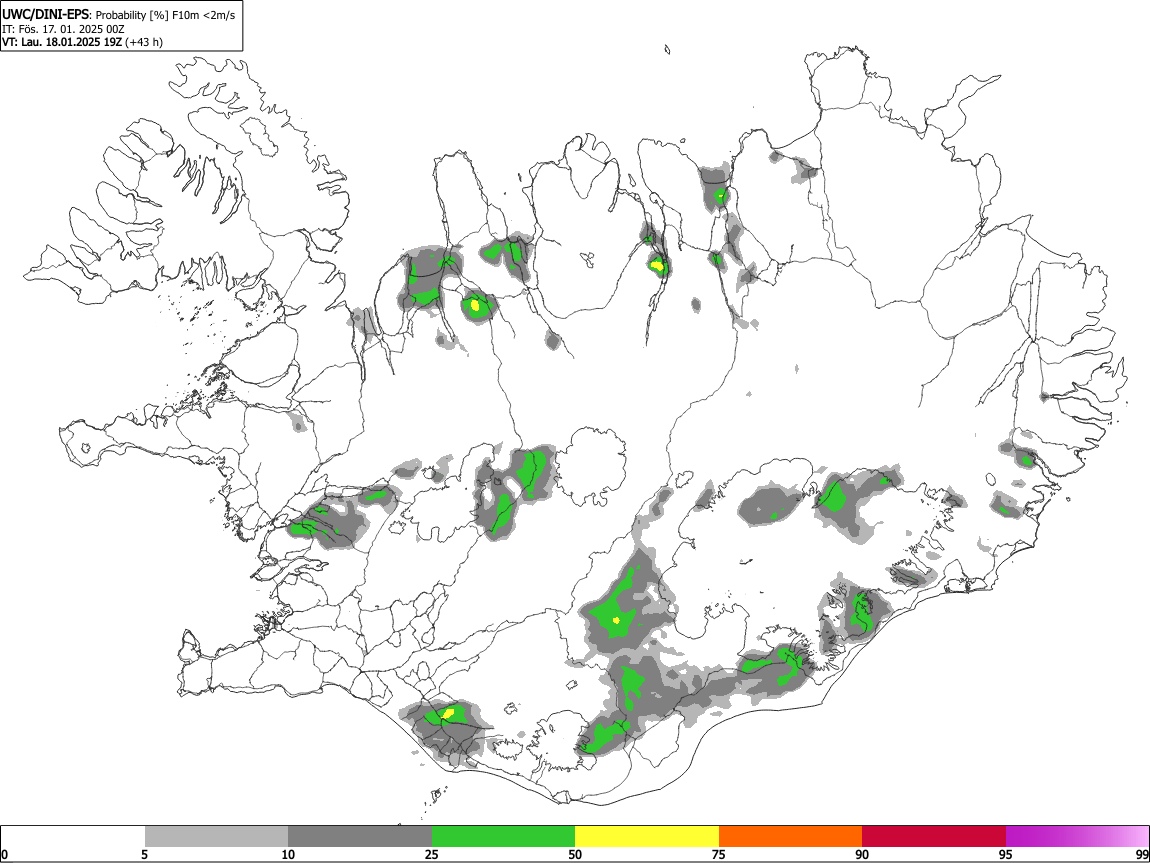
Task: Click the yellow 50-75% legend swatch
Action: click(647, 837)
